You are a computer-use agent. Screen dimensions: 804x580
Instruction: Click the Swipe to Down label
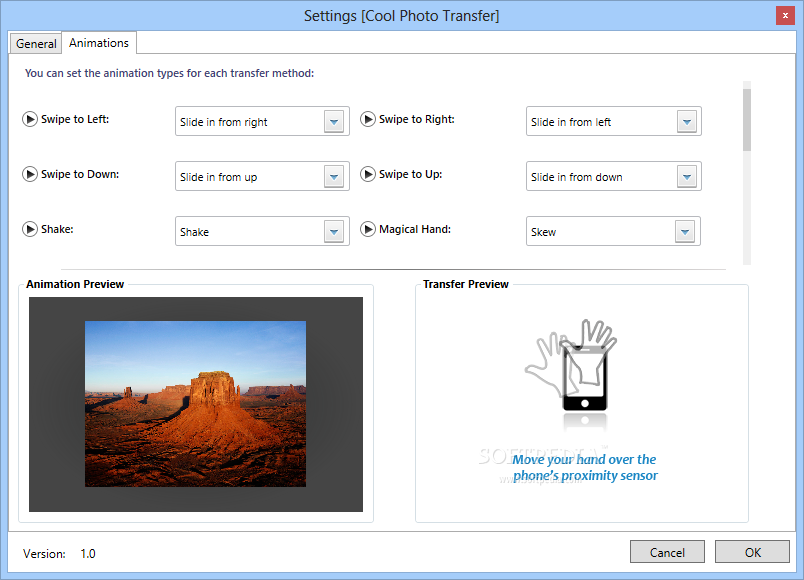tap(80, 174)
